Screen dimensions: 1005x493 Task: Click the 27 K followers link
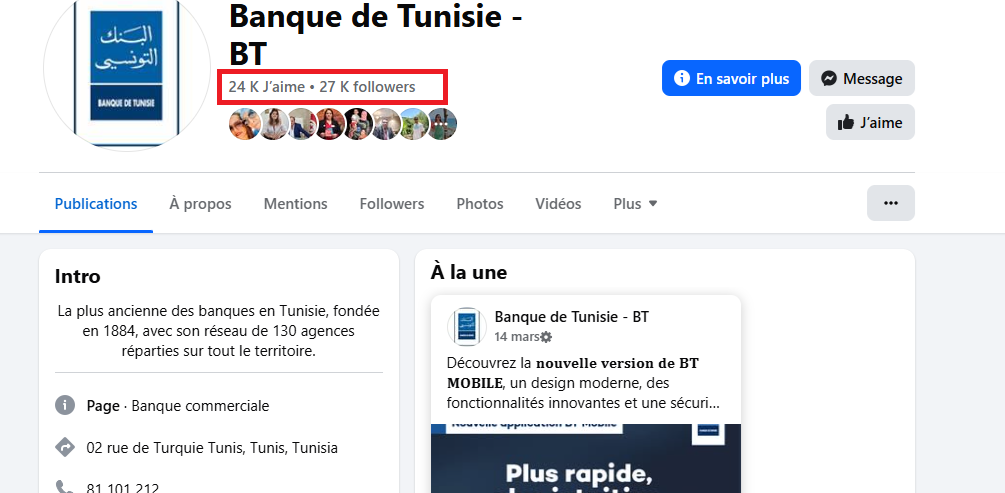[367, 87]
